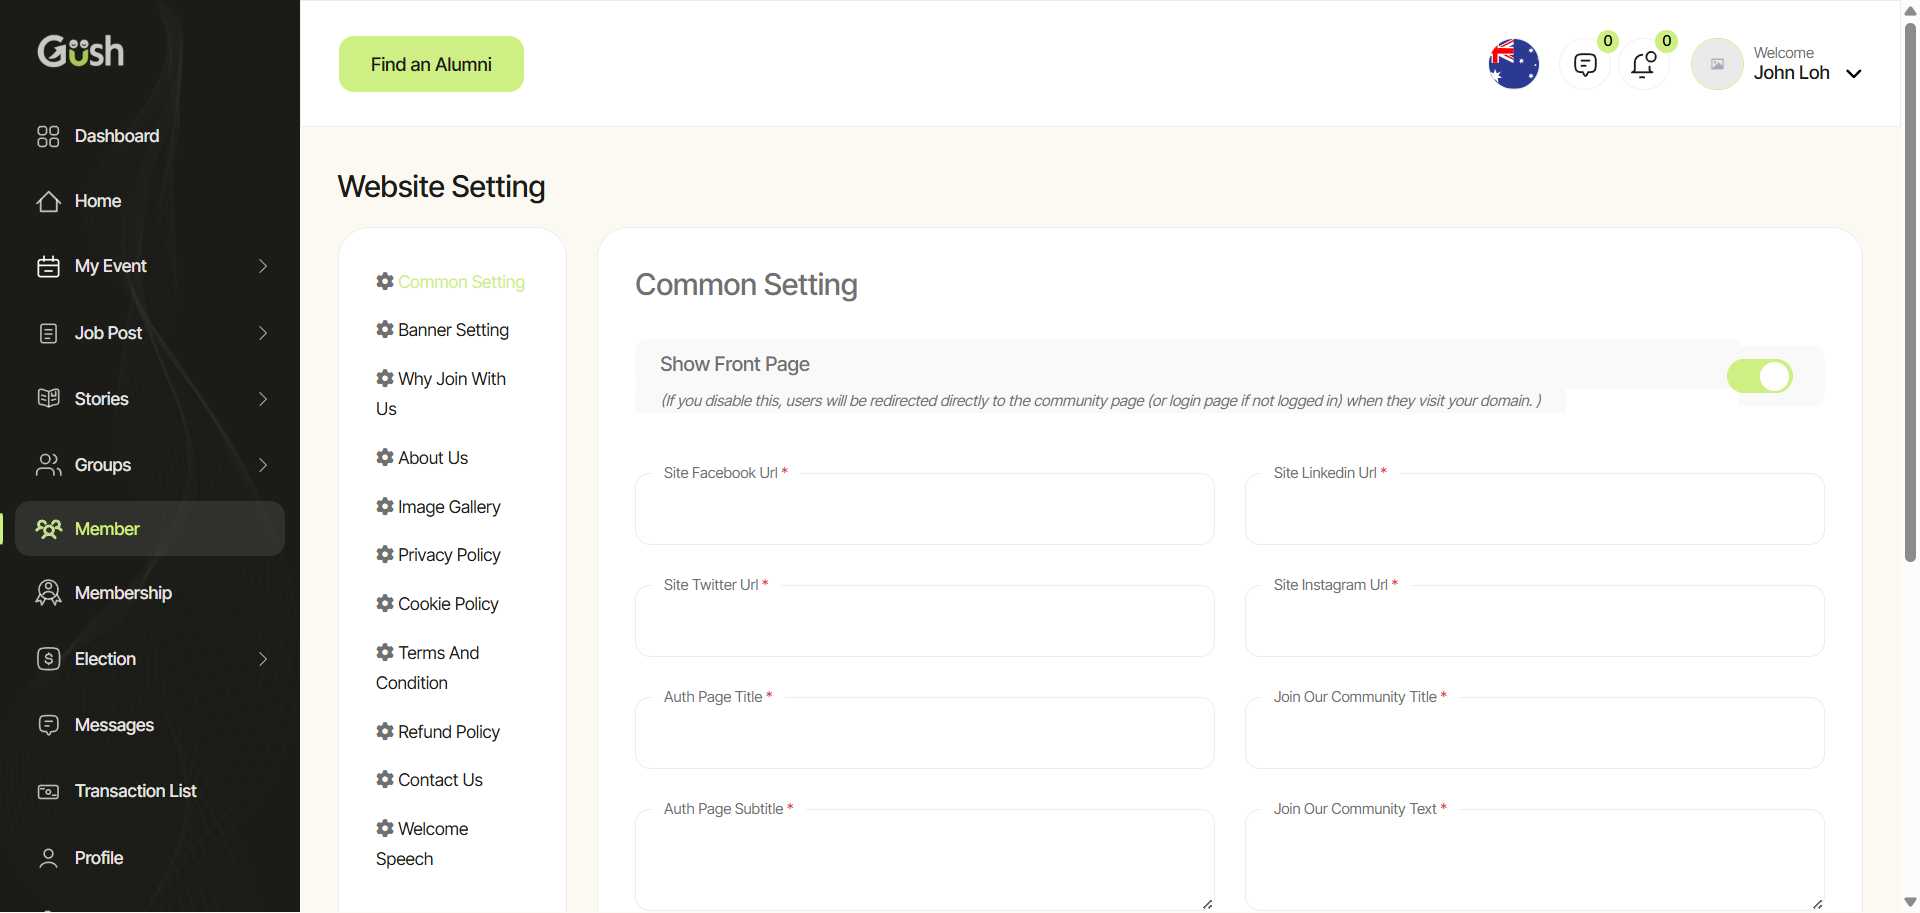The height and width of the screenshot is (913, 1920).
Task: Focus the Site Linkedin Url field
Action: [1534, 509]
